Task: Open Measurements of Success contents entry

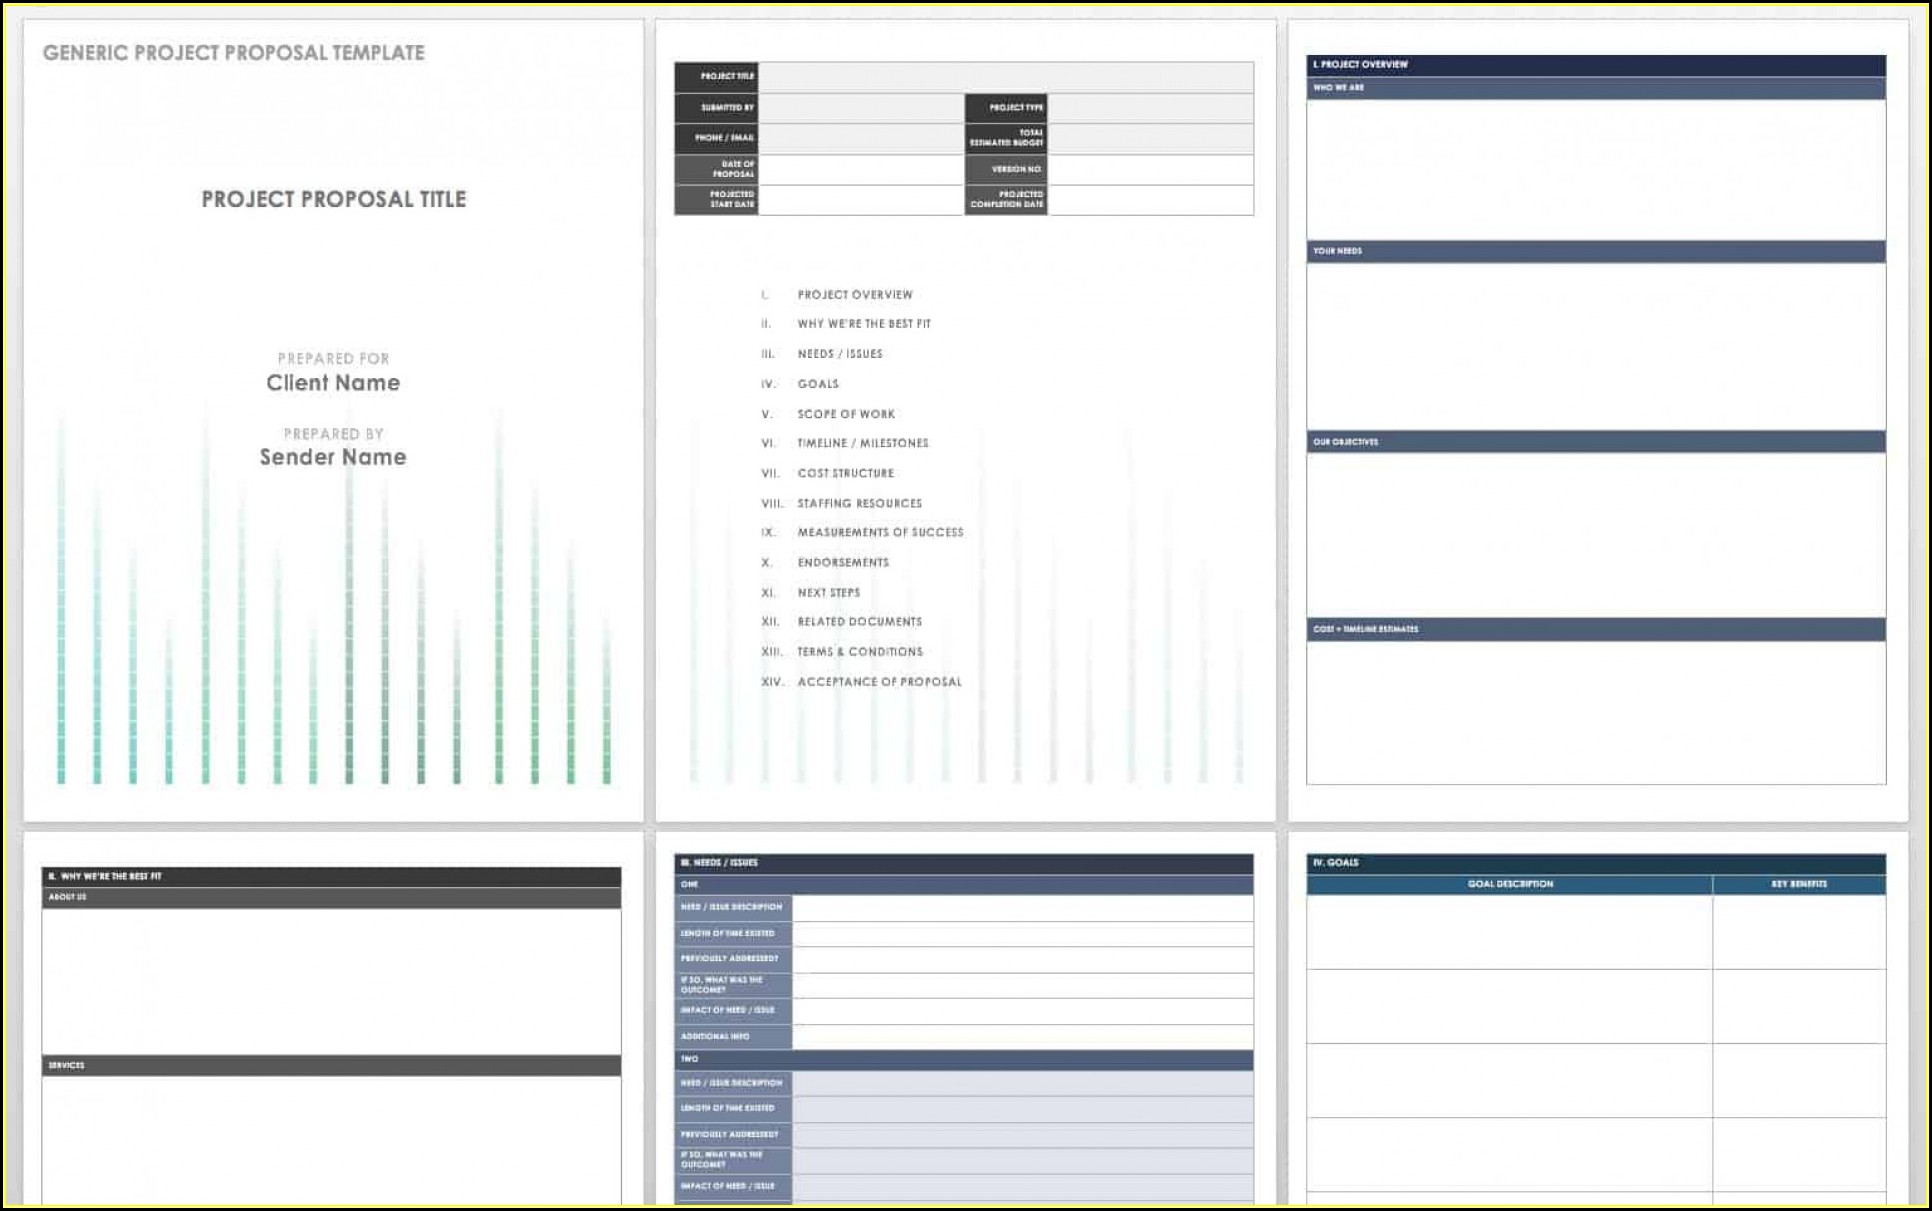Action: (880, 533)
